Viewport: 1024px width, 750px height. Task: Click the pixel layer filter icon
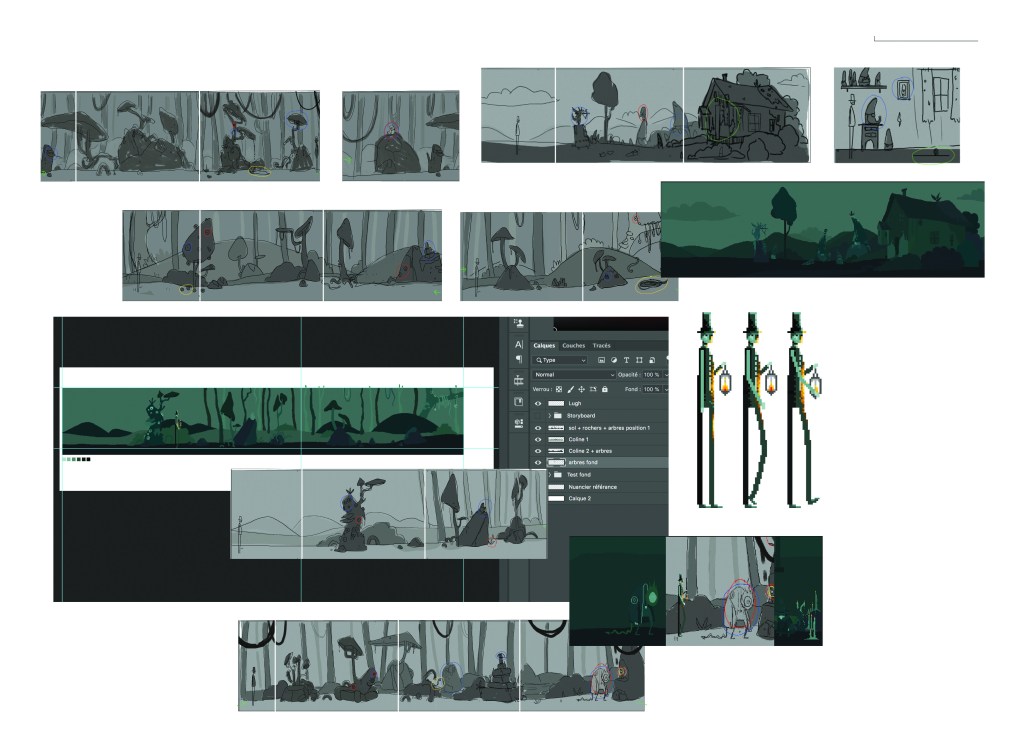pos(601,360)
